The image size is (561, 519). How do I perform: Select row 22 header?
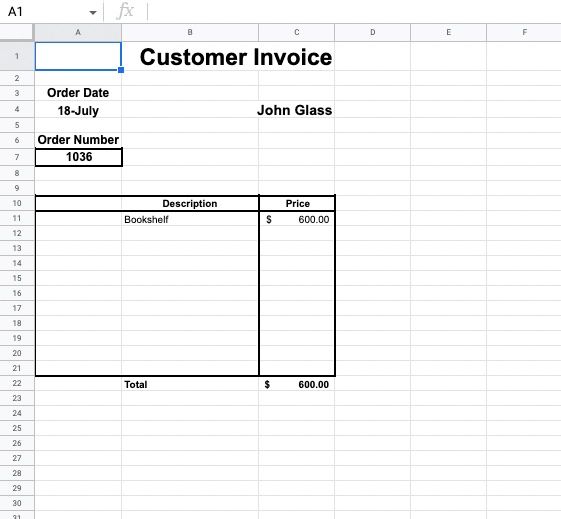coord(17,383)
